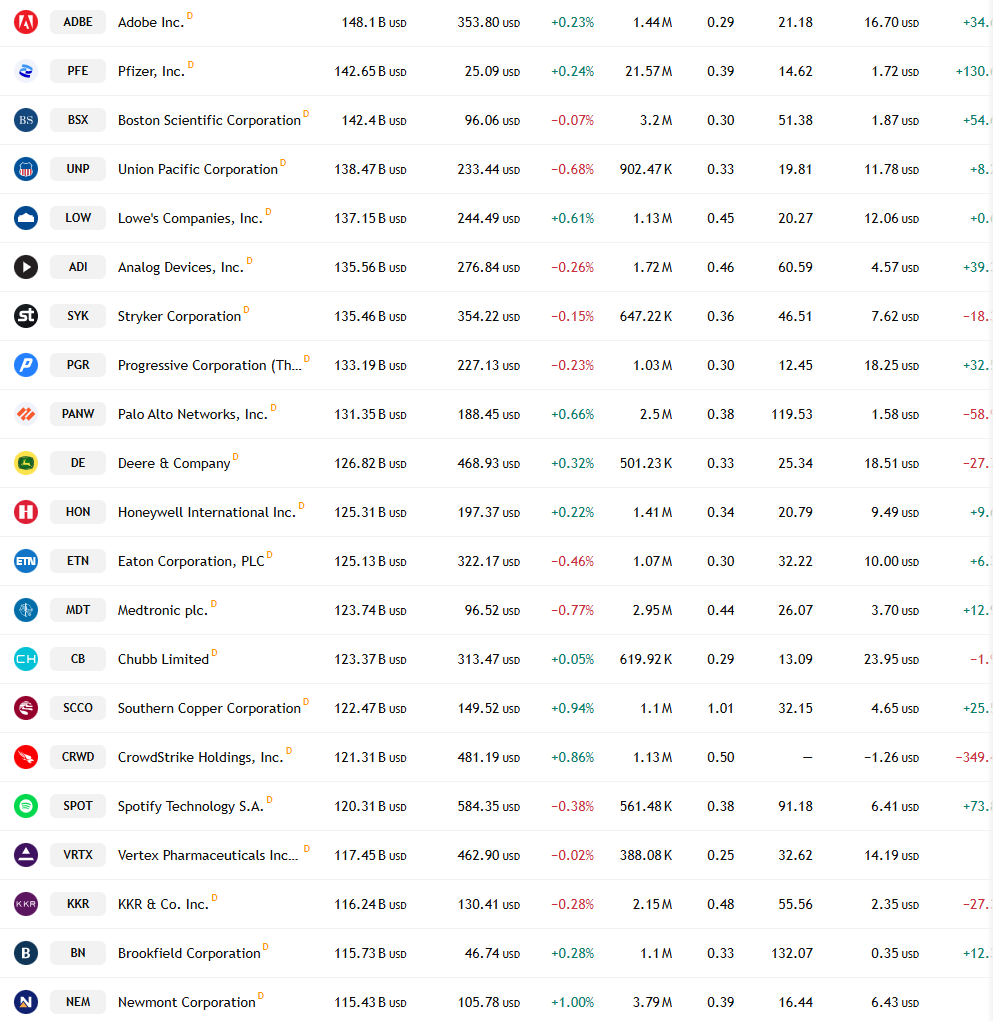The image size is (993, 1021).
Task: Open Palo Alto Networks, Inc. link
Action: 193,415
